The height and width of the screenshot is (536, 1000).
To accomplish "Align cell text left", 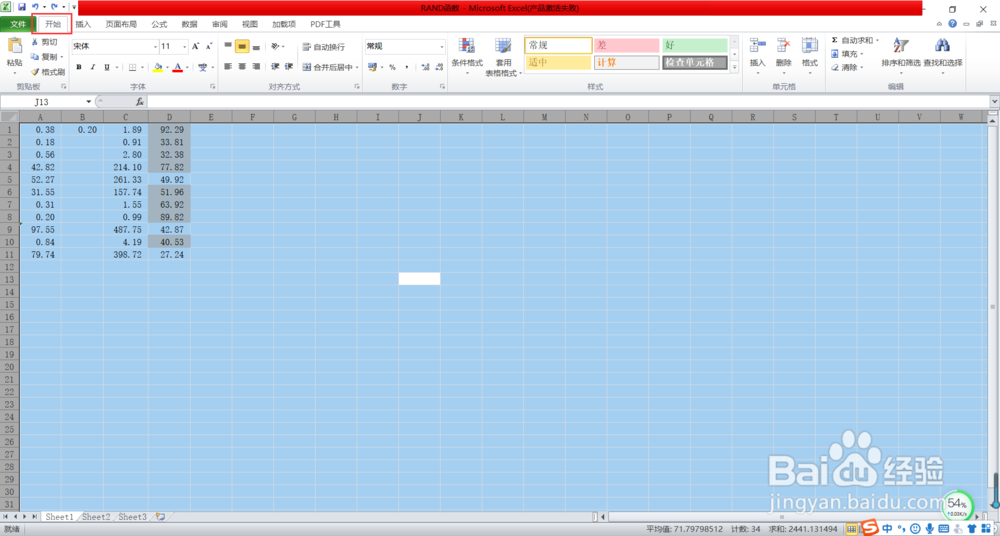I will (x=228, y=66).
